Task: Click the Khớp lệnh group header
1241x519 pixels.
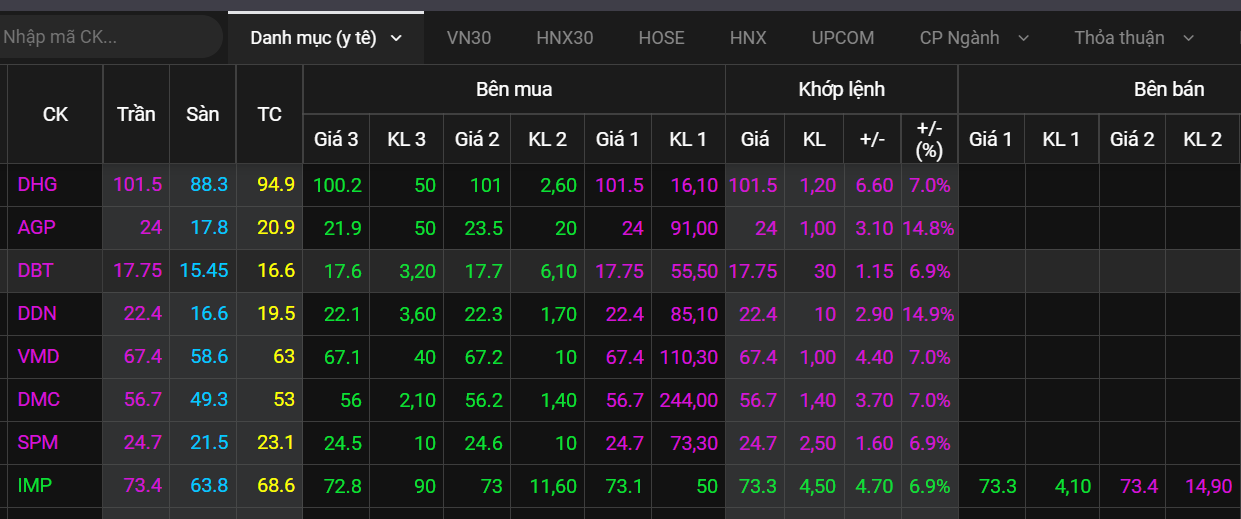Action: (841, 89)
